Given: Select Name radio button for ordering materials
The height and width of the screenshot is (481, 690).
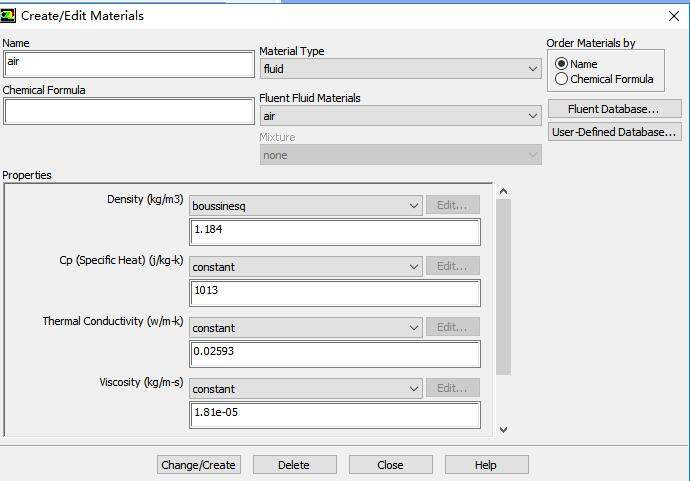Looking at the screenshot, I should tap(562, 64).
